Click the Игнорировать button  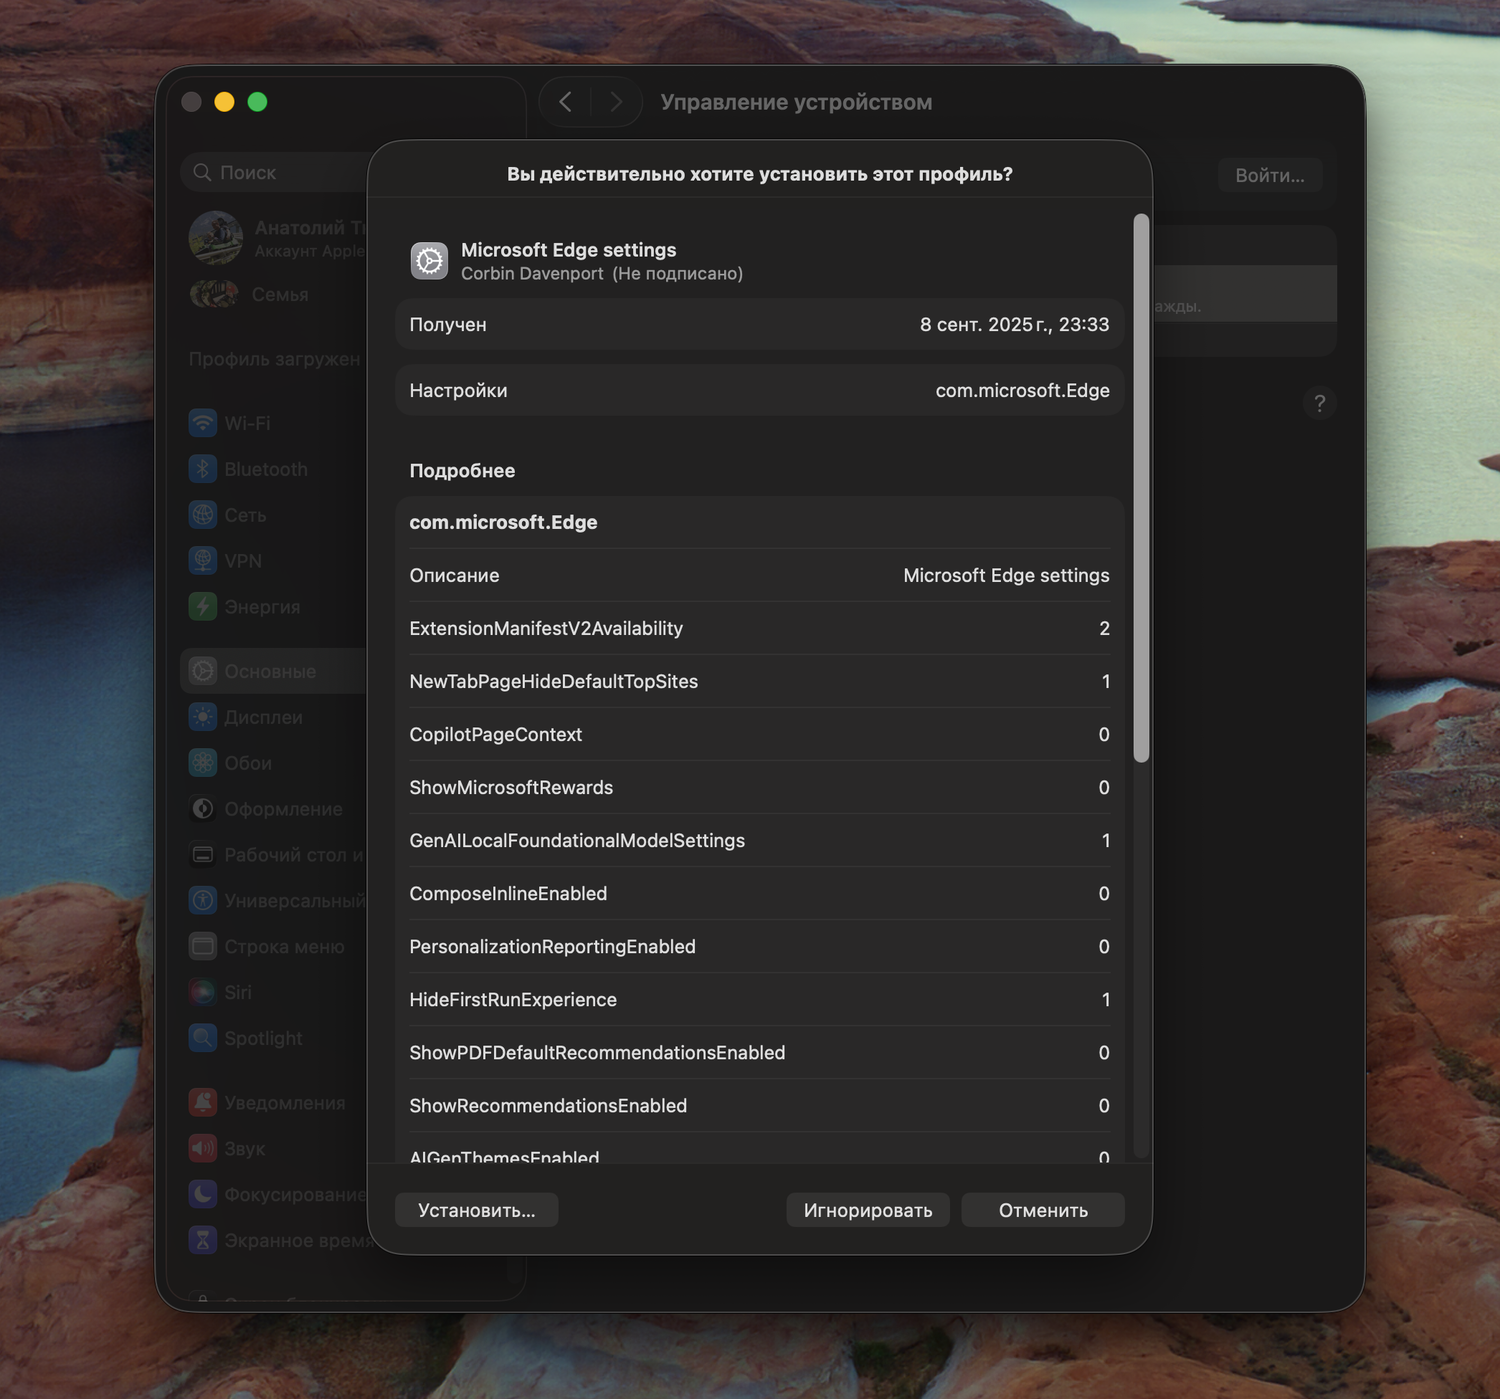tap(868, 1210)
